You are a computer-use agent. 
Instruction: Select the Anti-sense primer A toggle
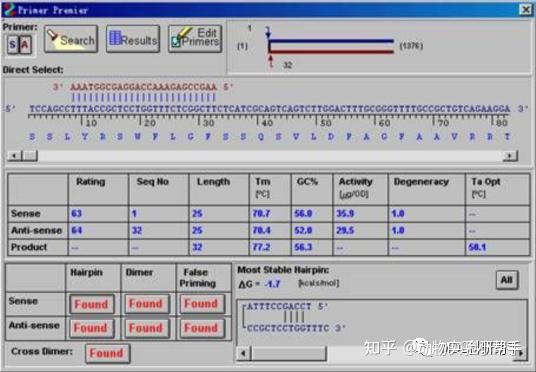click(25, 44)
